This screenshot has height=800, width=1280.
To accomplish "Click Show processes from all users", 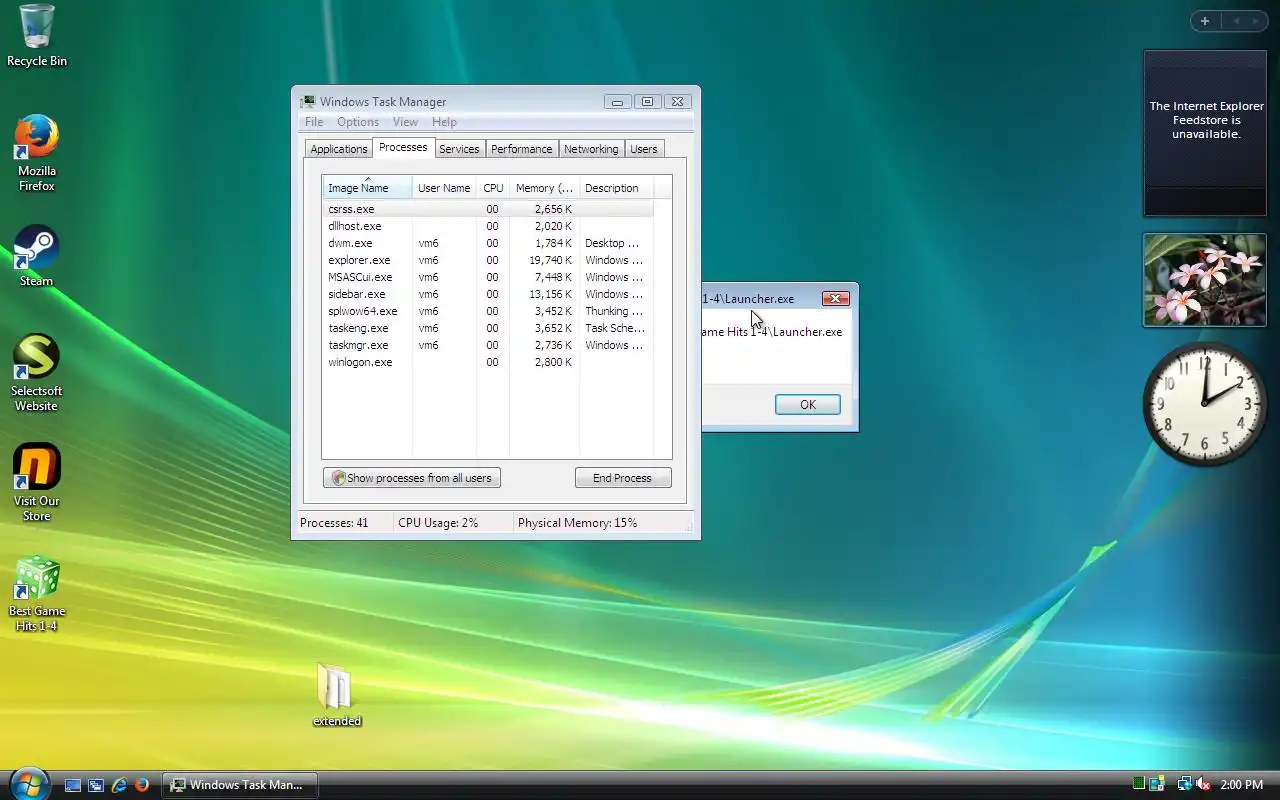I will 412,478.
